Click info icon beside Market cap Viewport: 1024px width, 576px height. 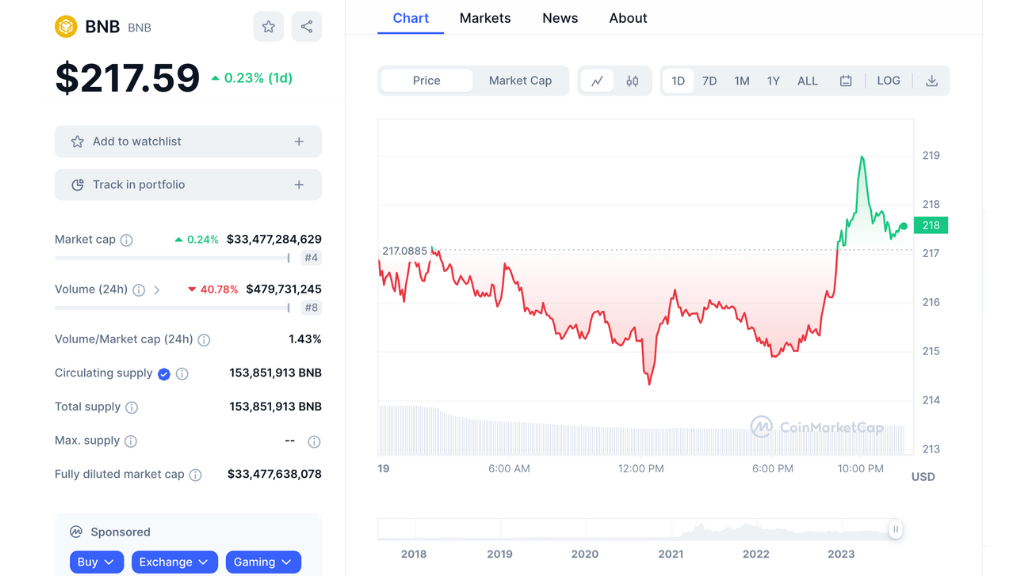tap(127, 240)
